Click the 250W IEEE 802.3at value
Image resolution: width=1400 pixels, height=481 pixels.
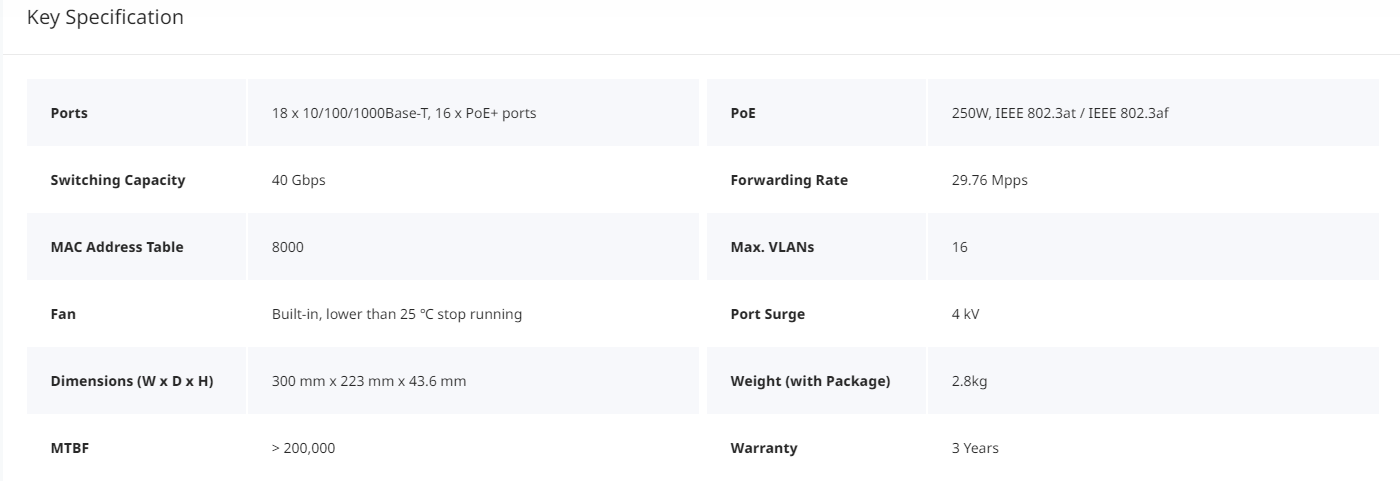point(1060,113)
